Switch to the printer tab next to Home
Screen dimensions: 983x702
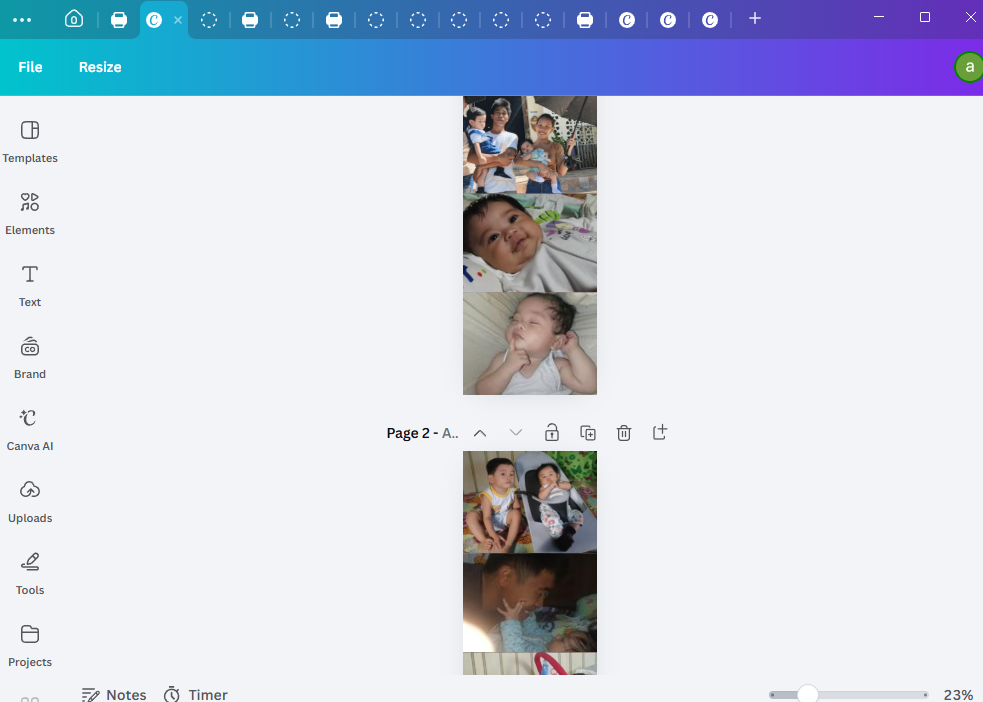click(x=118, y=20)
